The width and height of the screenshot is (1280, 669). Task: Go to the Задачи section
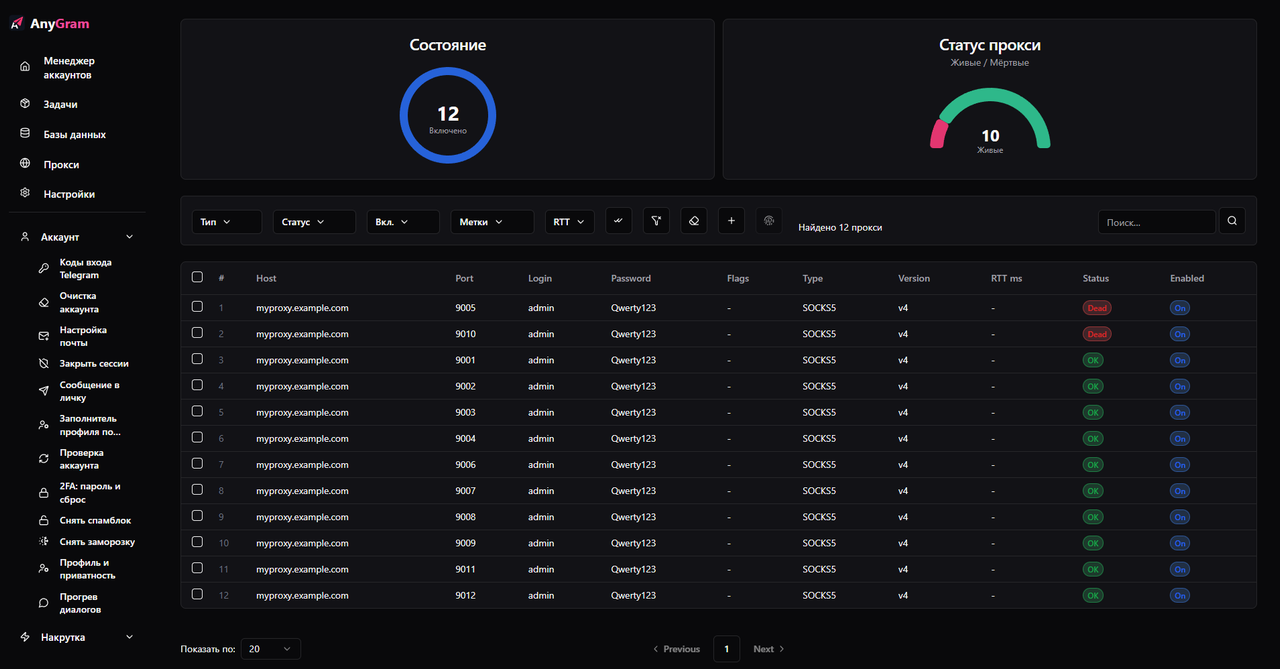tap(77, 104)
